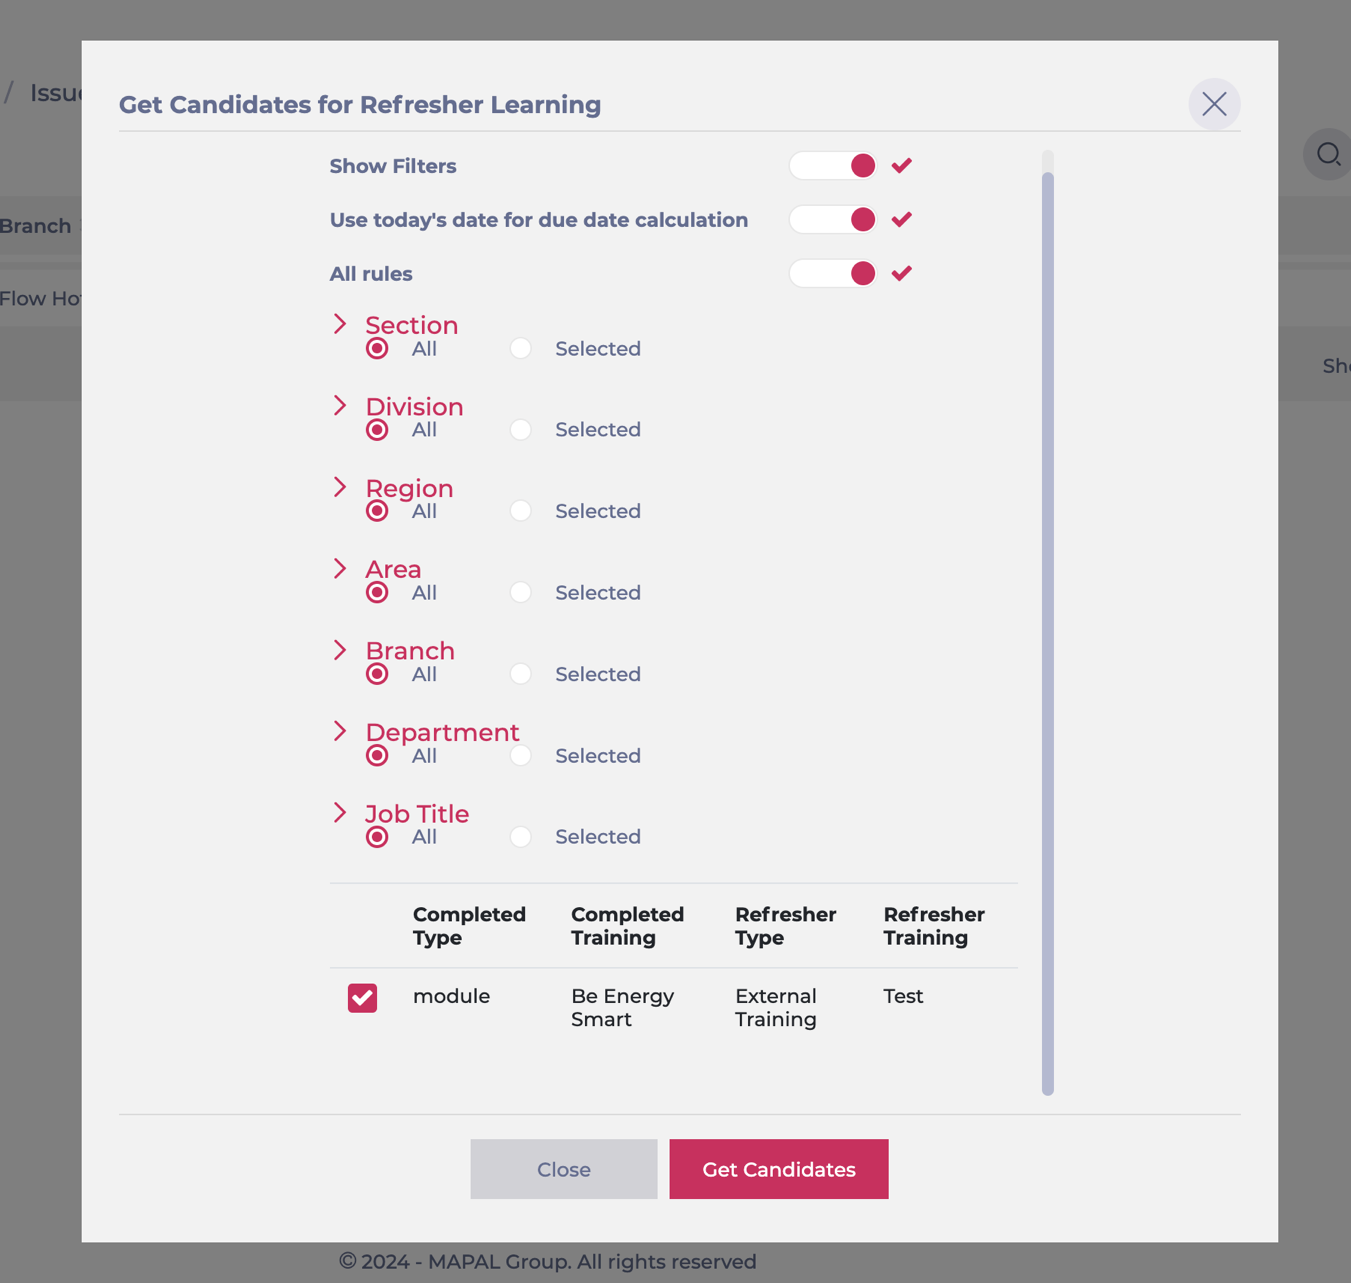Viewport: 1351px width, 1283px height.
Task: Choose Selected radio under Branch
Action: click(520, 674)
